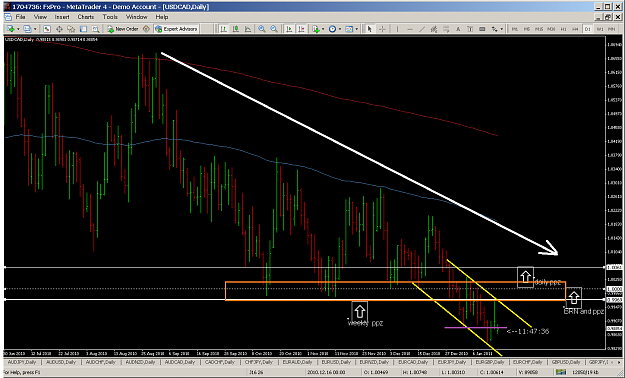Select the Horizontal Line drawing tool

pyautogui.click(x=410, y=29)
